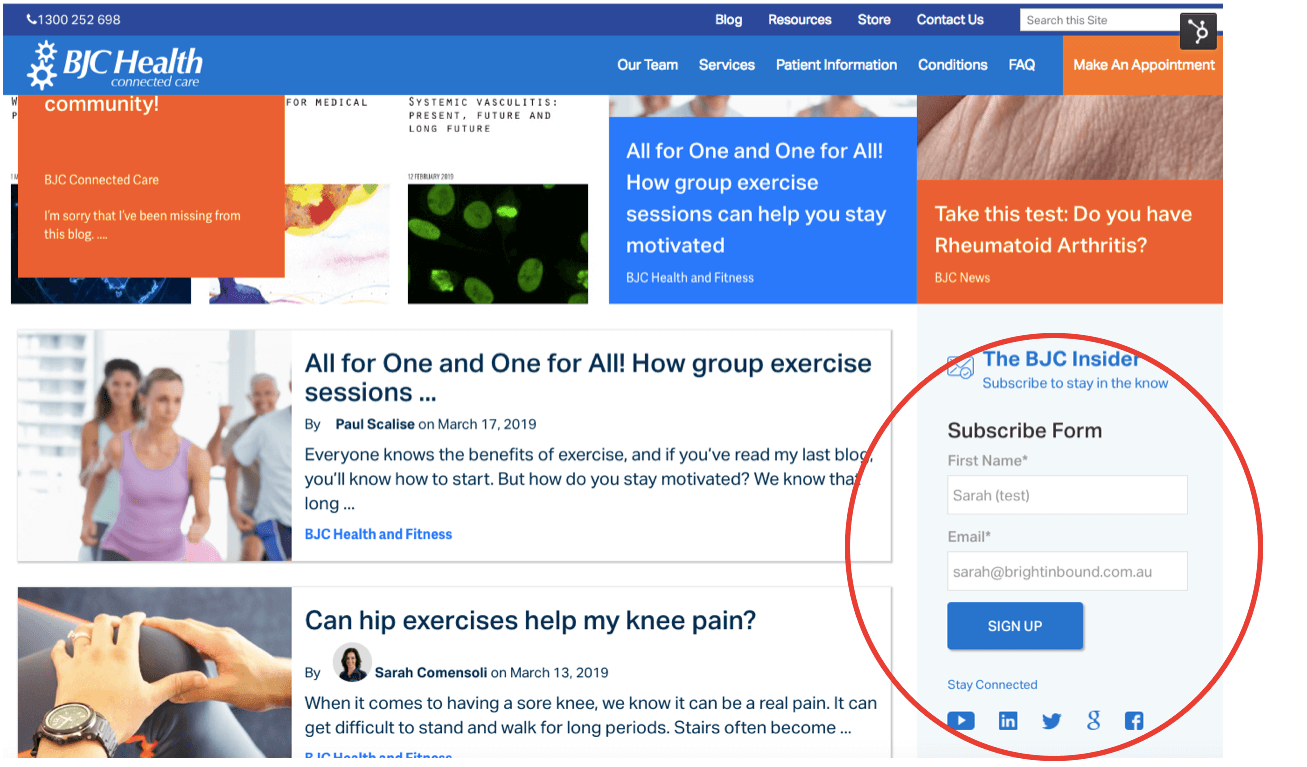Open the Services navigation item
This screenshot has width=1307, height=767.
tap(727, 65)
